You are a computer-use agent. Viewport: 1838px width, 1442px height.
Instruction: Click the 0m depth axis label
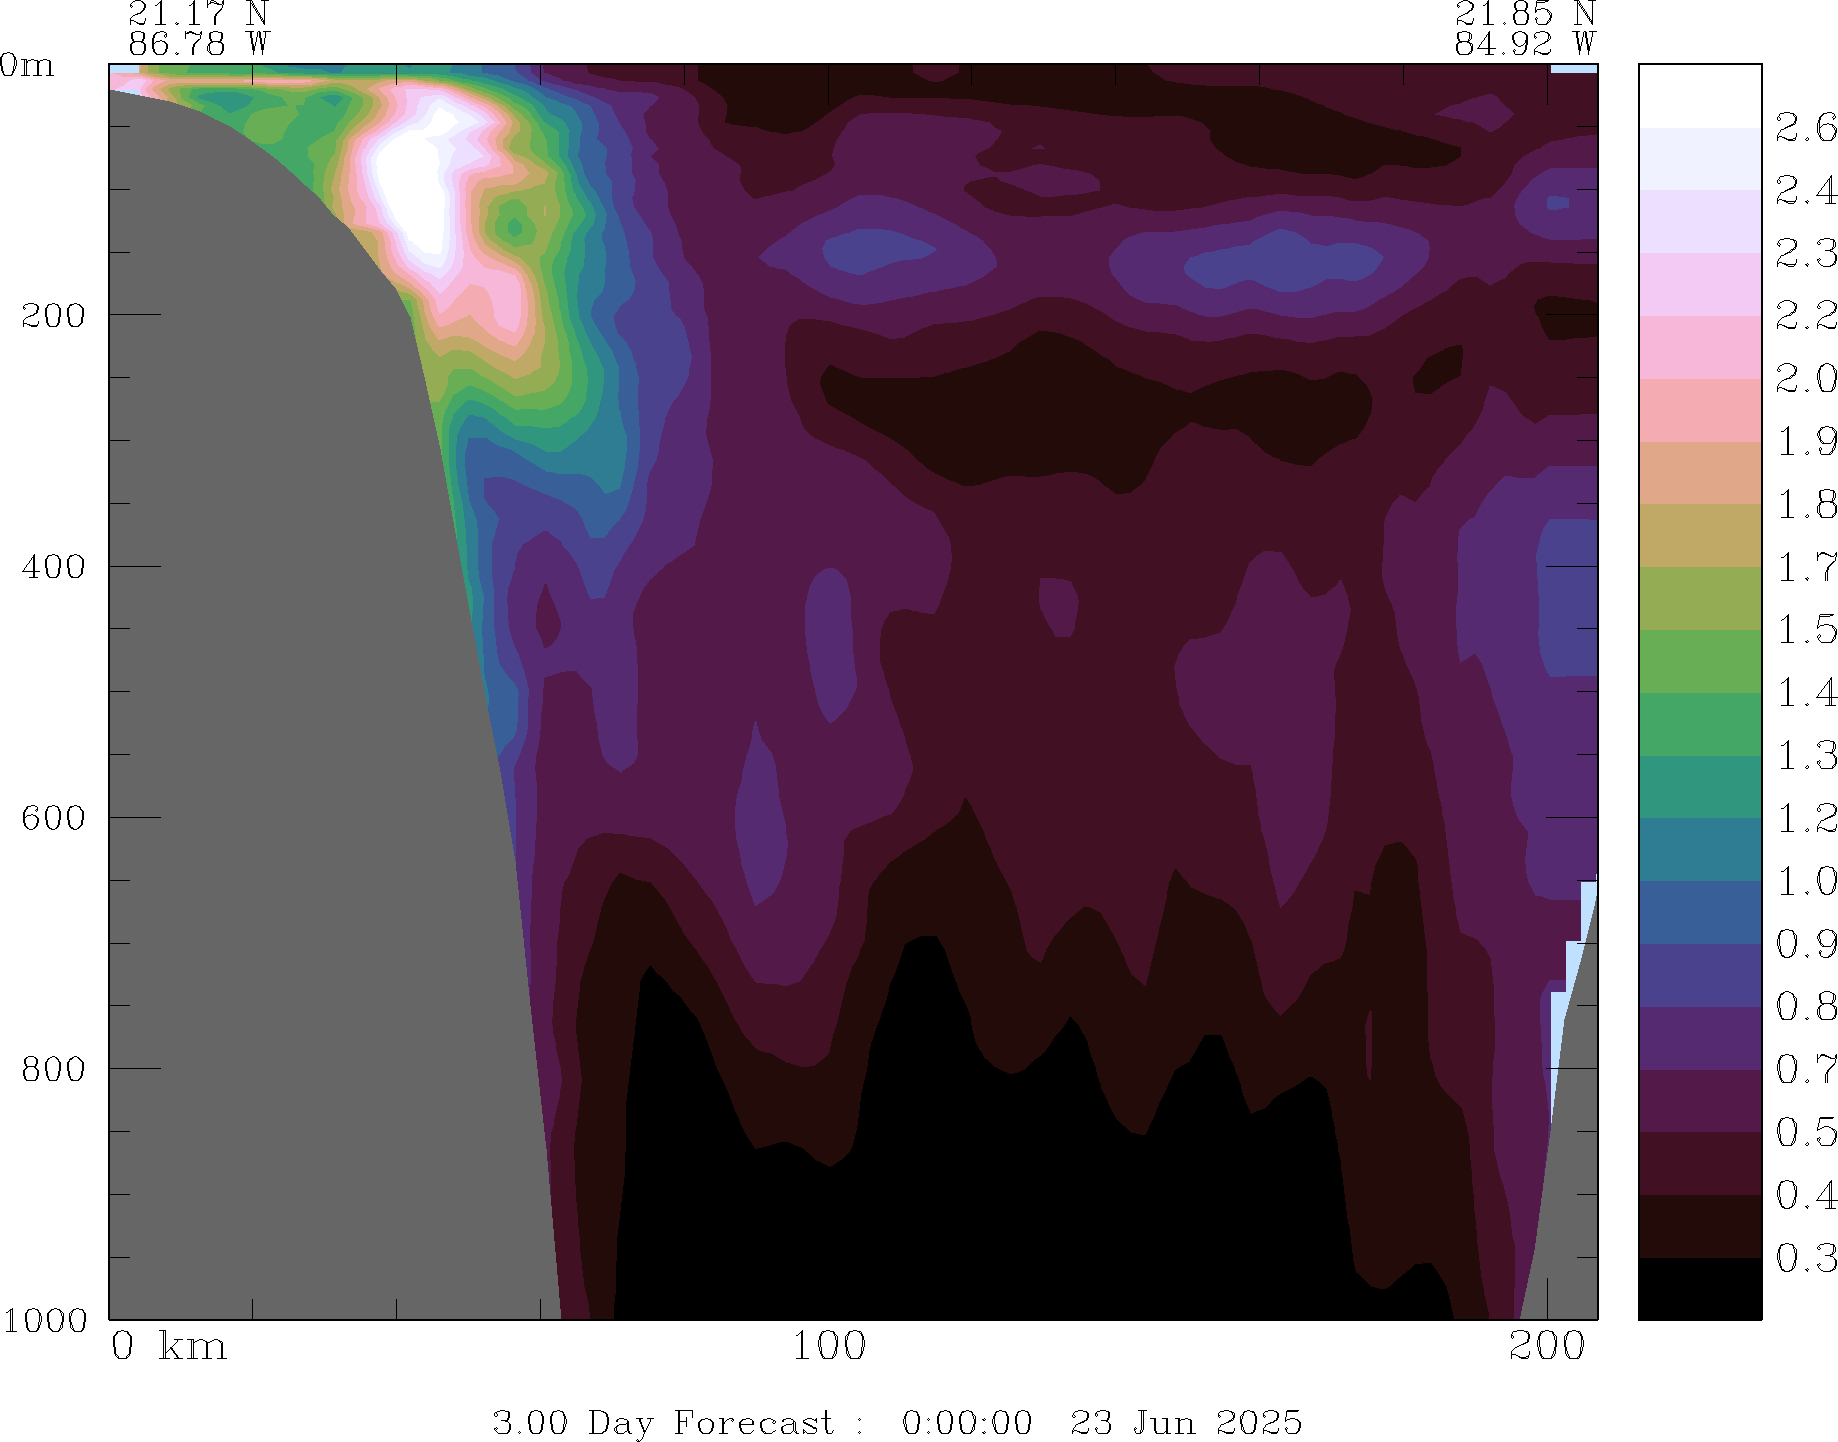27,66
